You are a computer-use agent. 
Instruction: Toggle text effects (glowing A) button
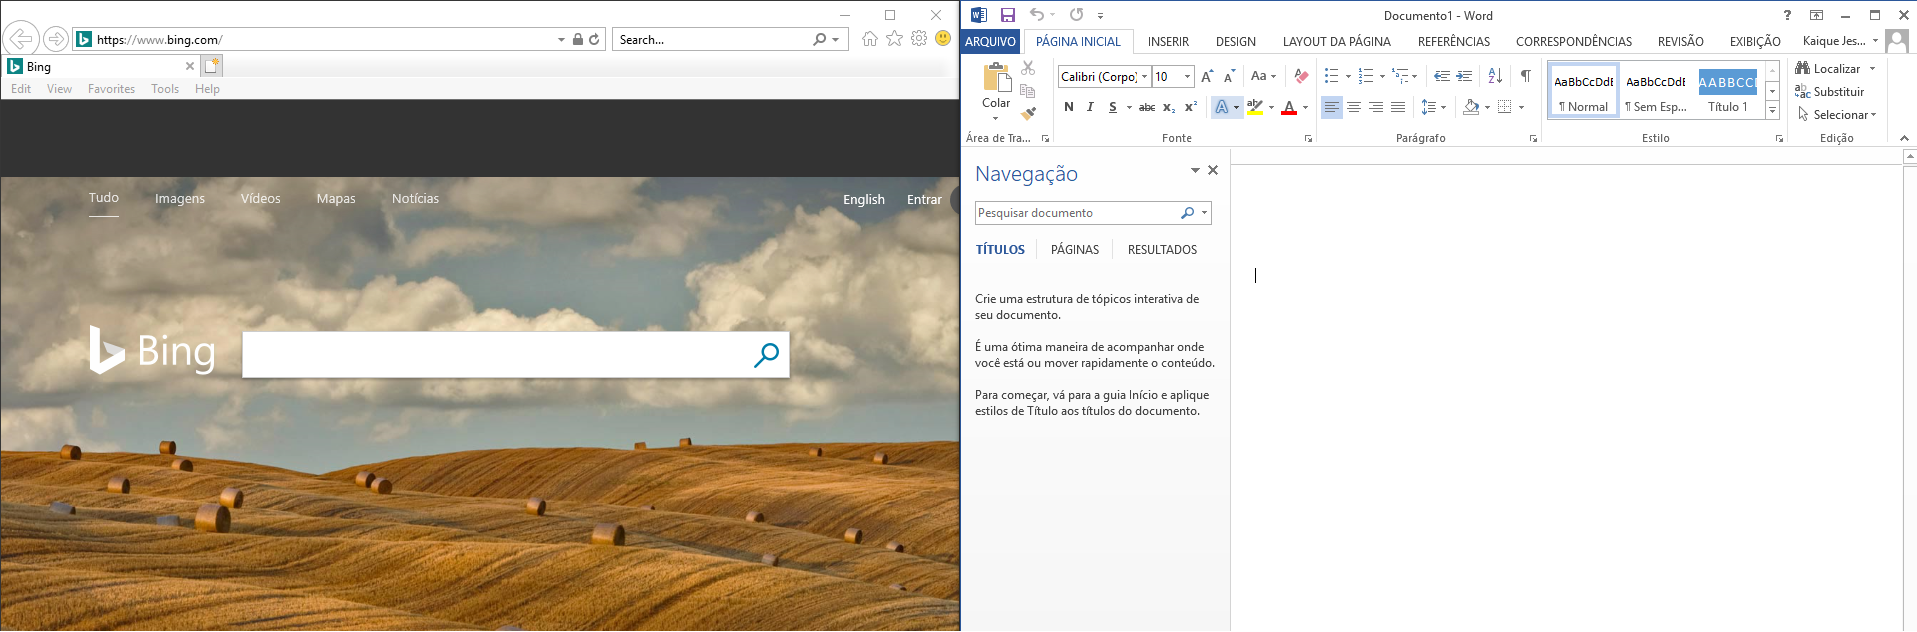[1221, 107]
